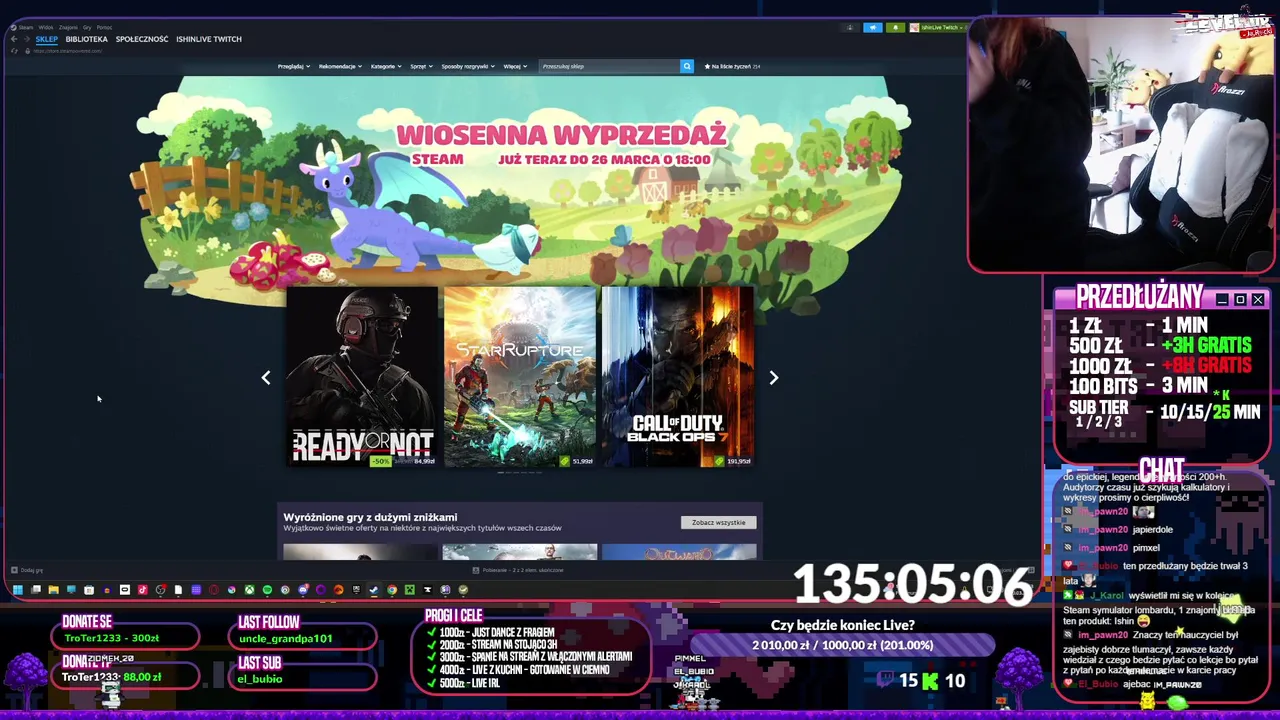
Task: Expand the Sprzęt dropdown
Action: pos(421,66)
